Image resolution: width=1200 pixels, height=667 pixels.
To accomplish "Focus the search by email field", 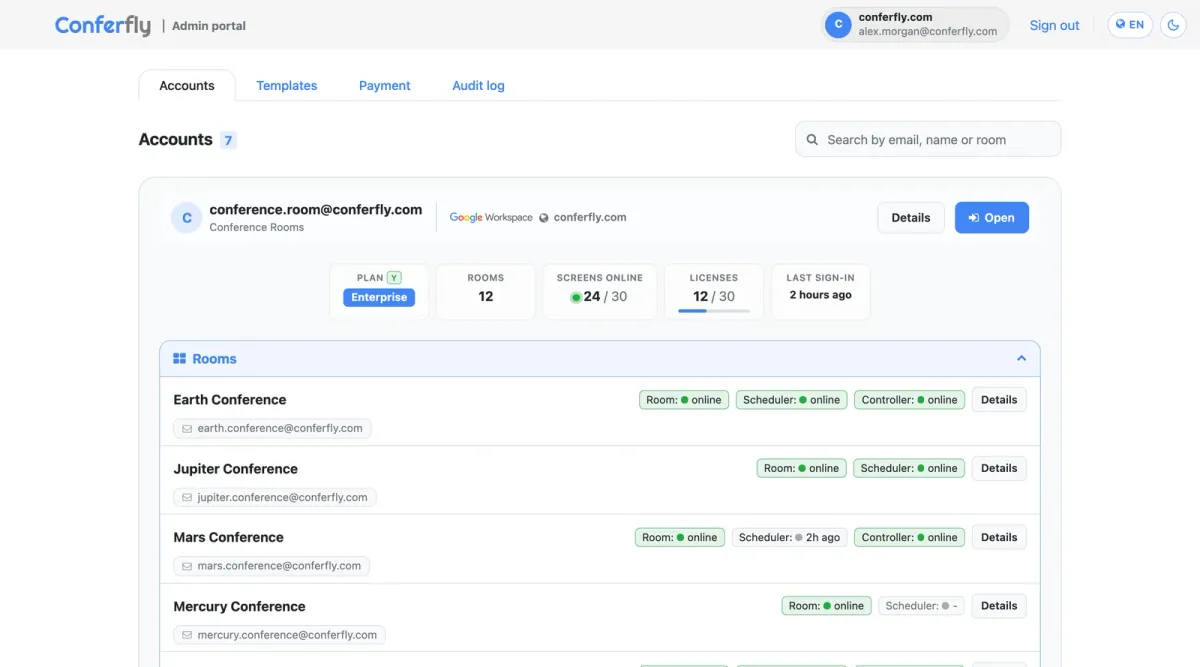I will point(928,140).
